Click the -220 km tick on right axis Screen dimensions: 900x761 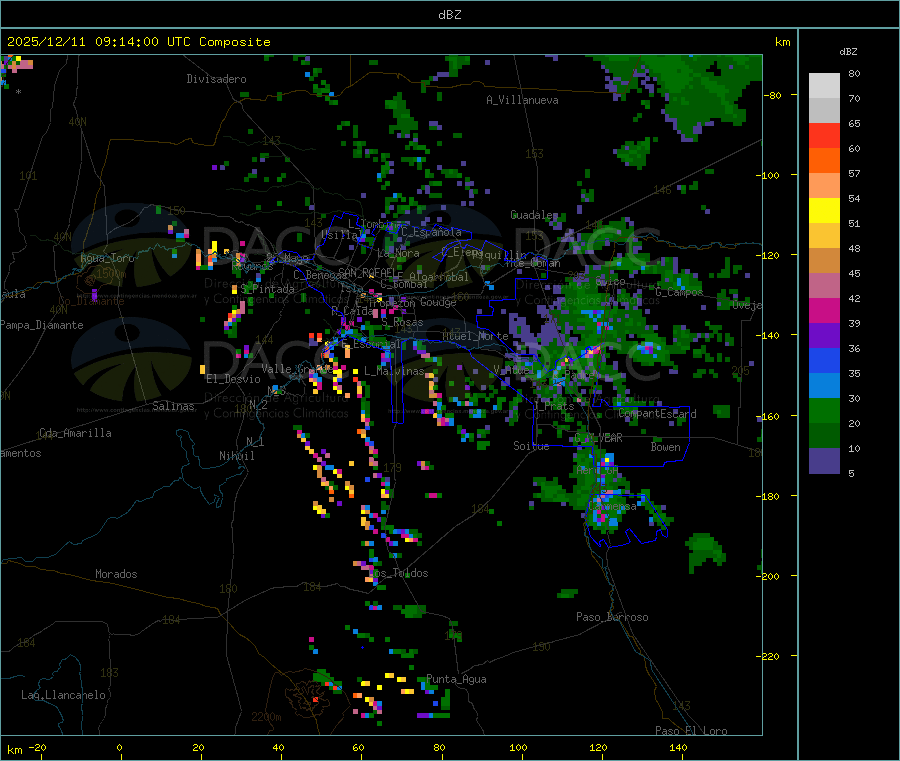coord(769,657)
